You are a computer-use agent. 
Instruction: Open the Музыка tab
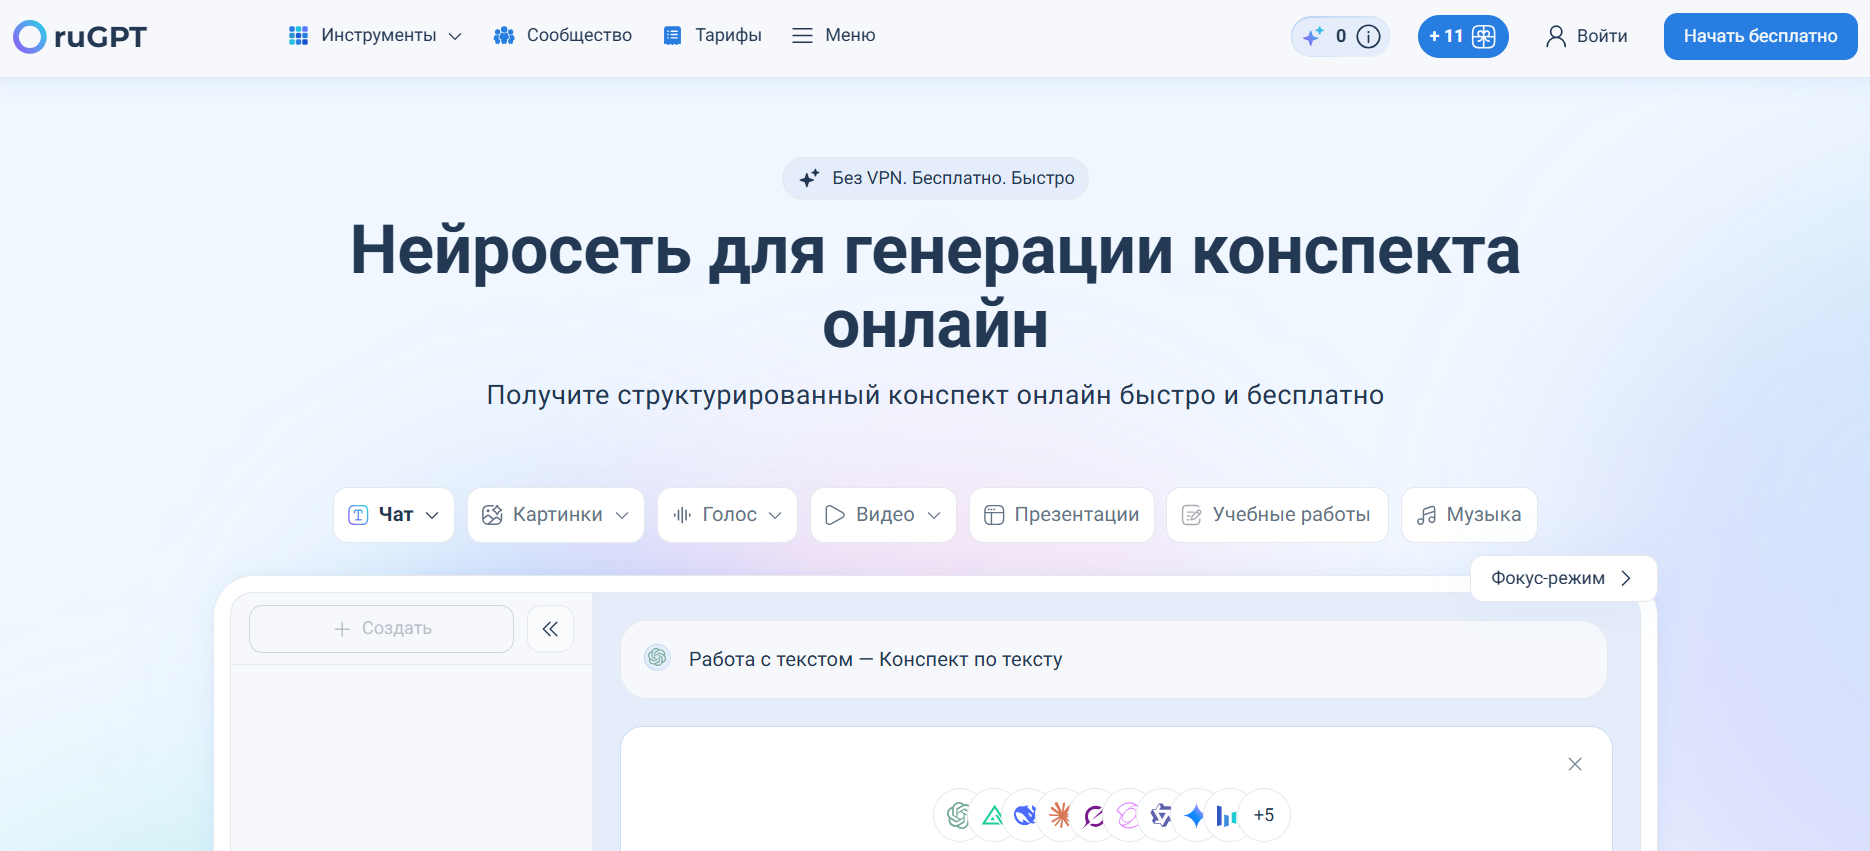click(x=1468, y=515)
